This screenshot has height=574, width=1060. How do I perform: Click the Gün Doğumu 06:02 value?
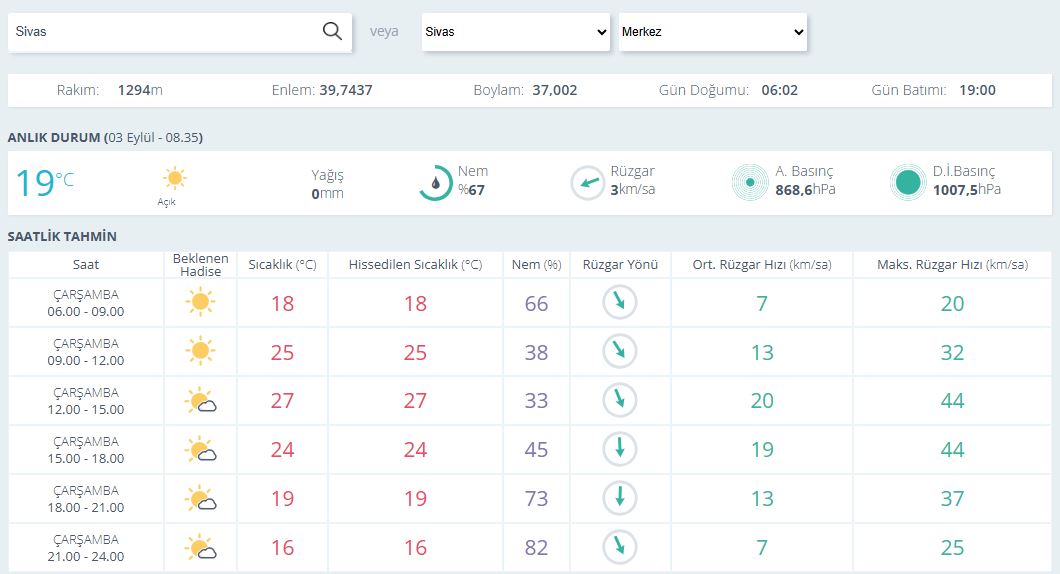click(779, 90)
